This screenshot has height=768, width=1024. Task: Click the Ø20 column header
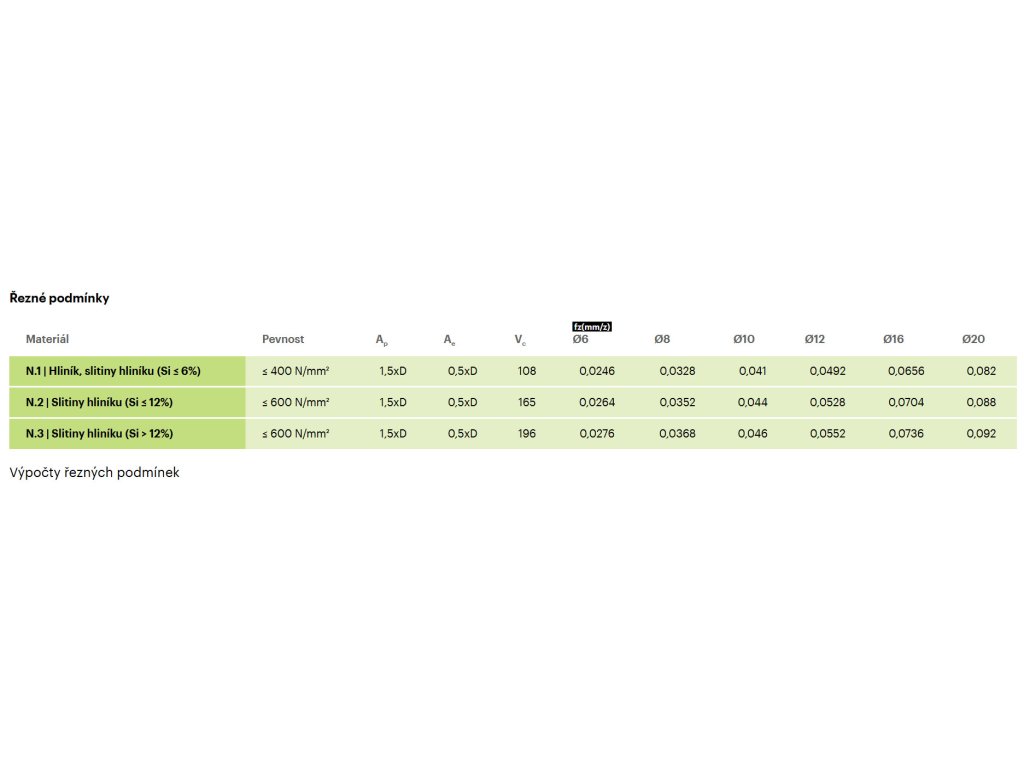point(973,340)
